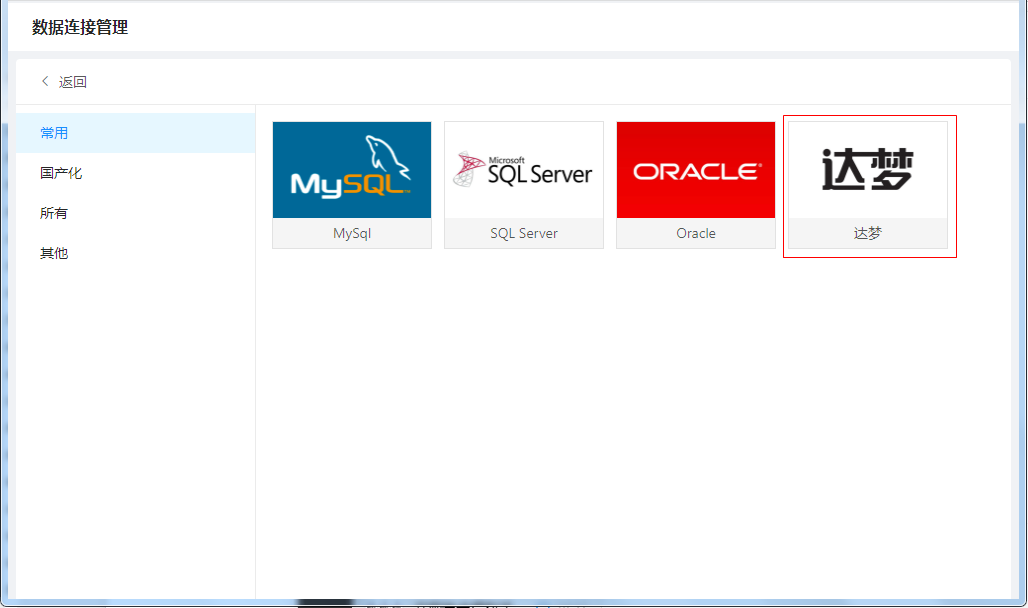Image resolution: width=1028 pixels, height=608 pixels.
Task: Click the 达梦 logo image
Action: point(867,169)
